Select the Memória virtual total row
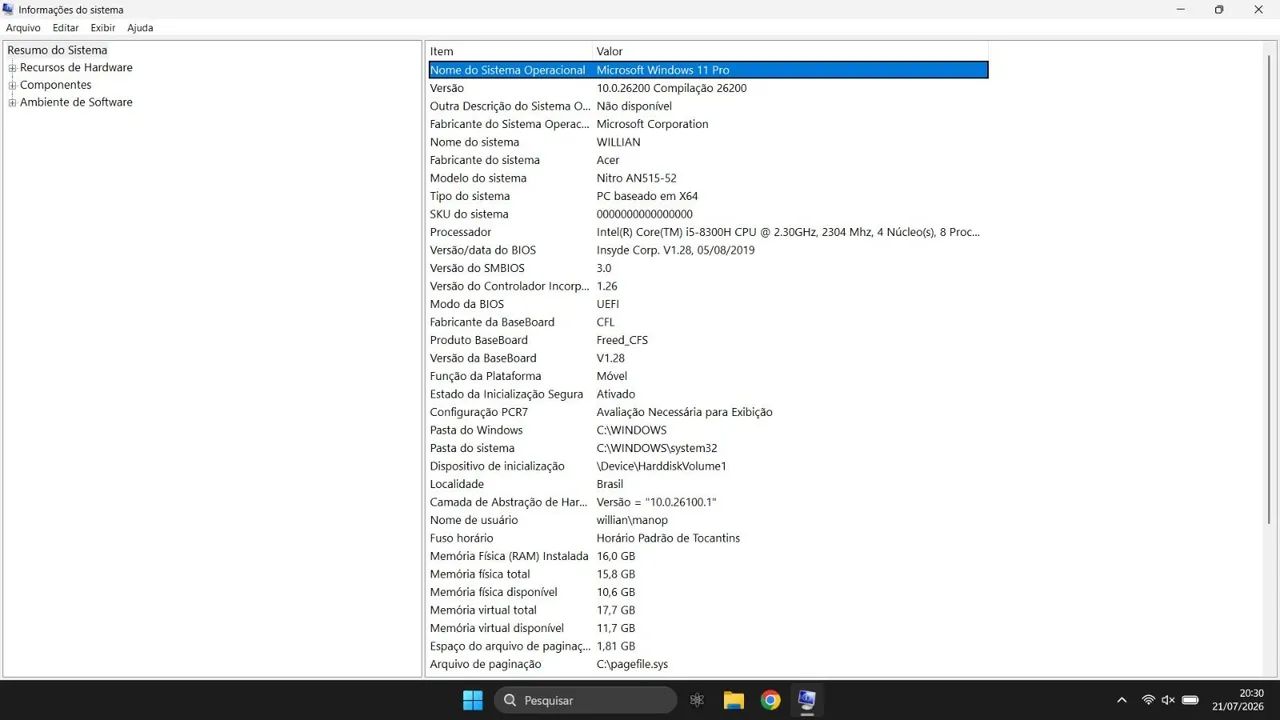 pos(708,610)
